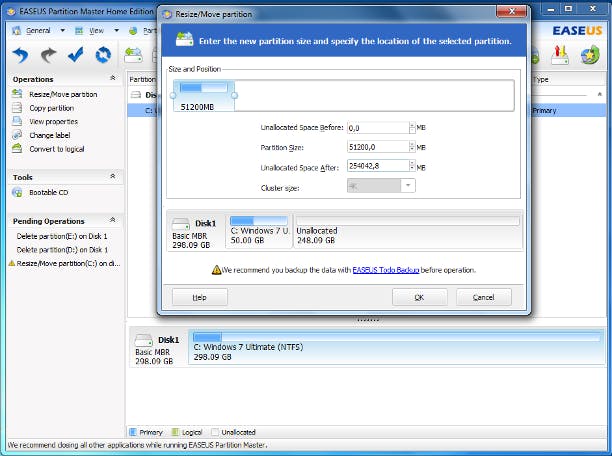This screenshot has width=612, height=456.
Task: Click the Primary legend swatch
Action: pos(132,432)
